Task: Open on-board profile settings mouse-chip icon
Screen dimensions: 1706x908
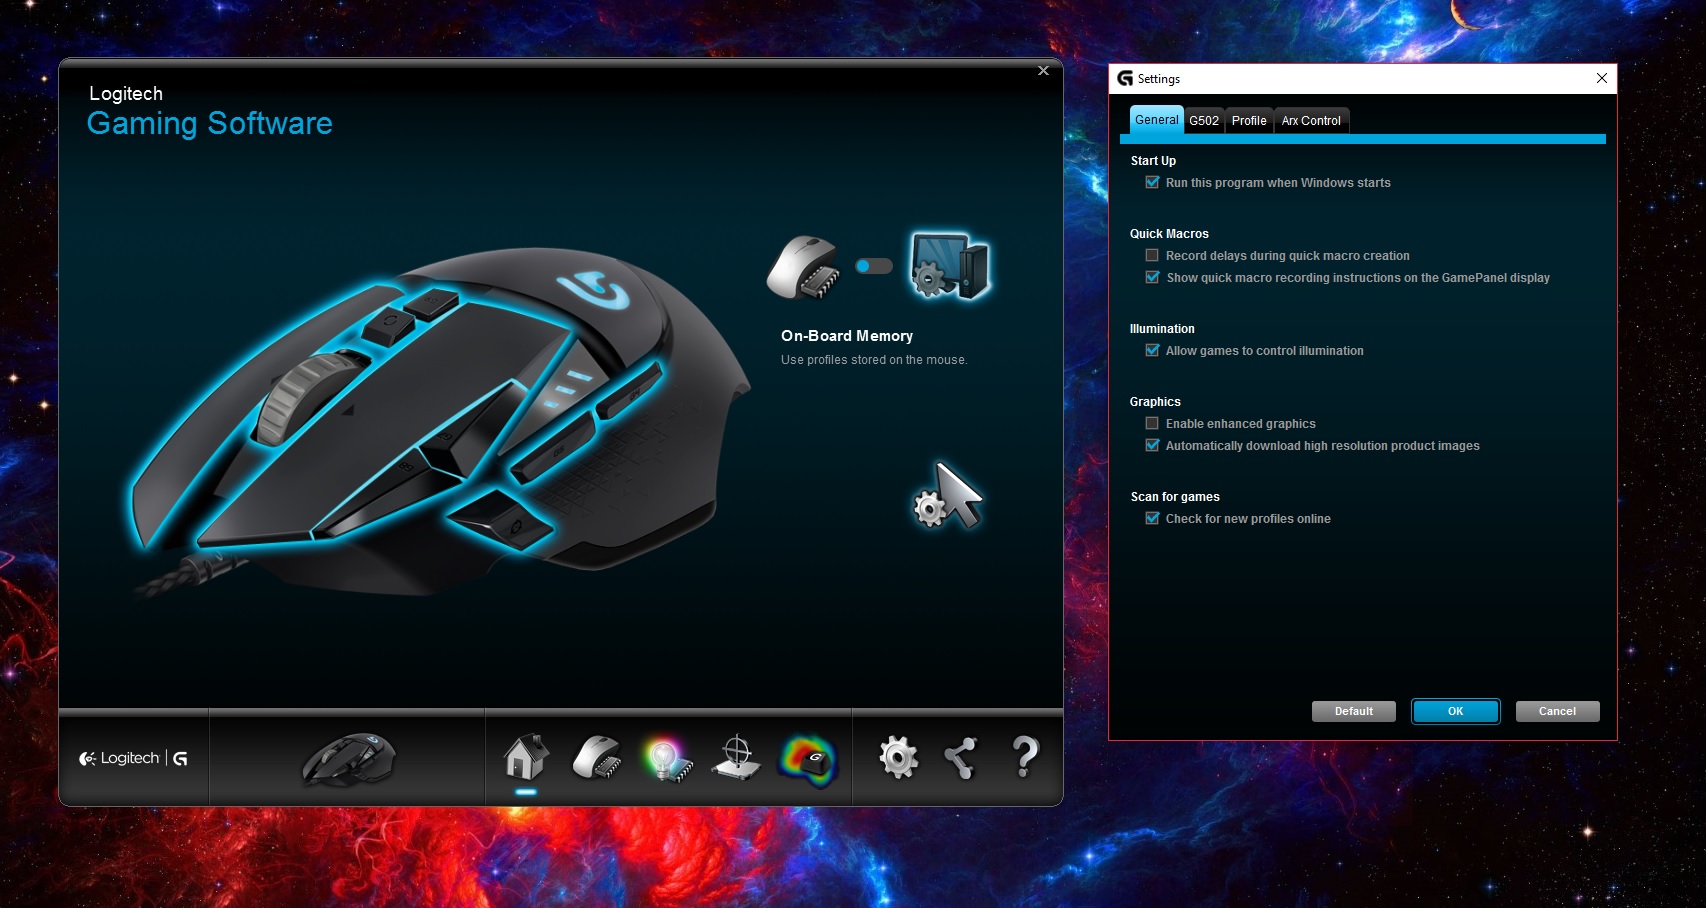Action: [596, 757]
